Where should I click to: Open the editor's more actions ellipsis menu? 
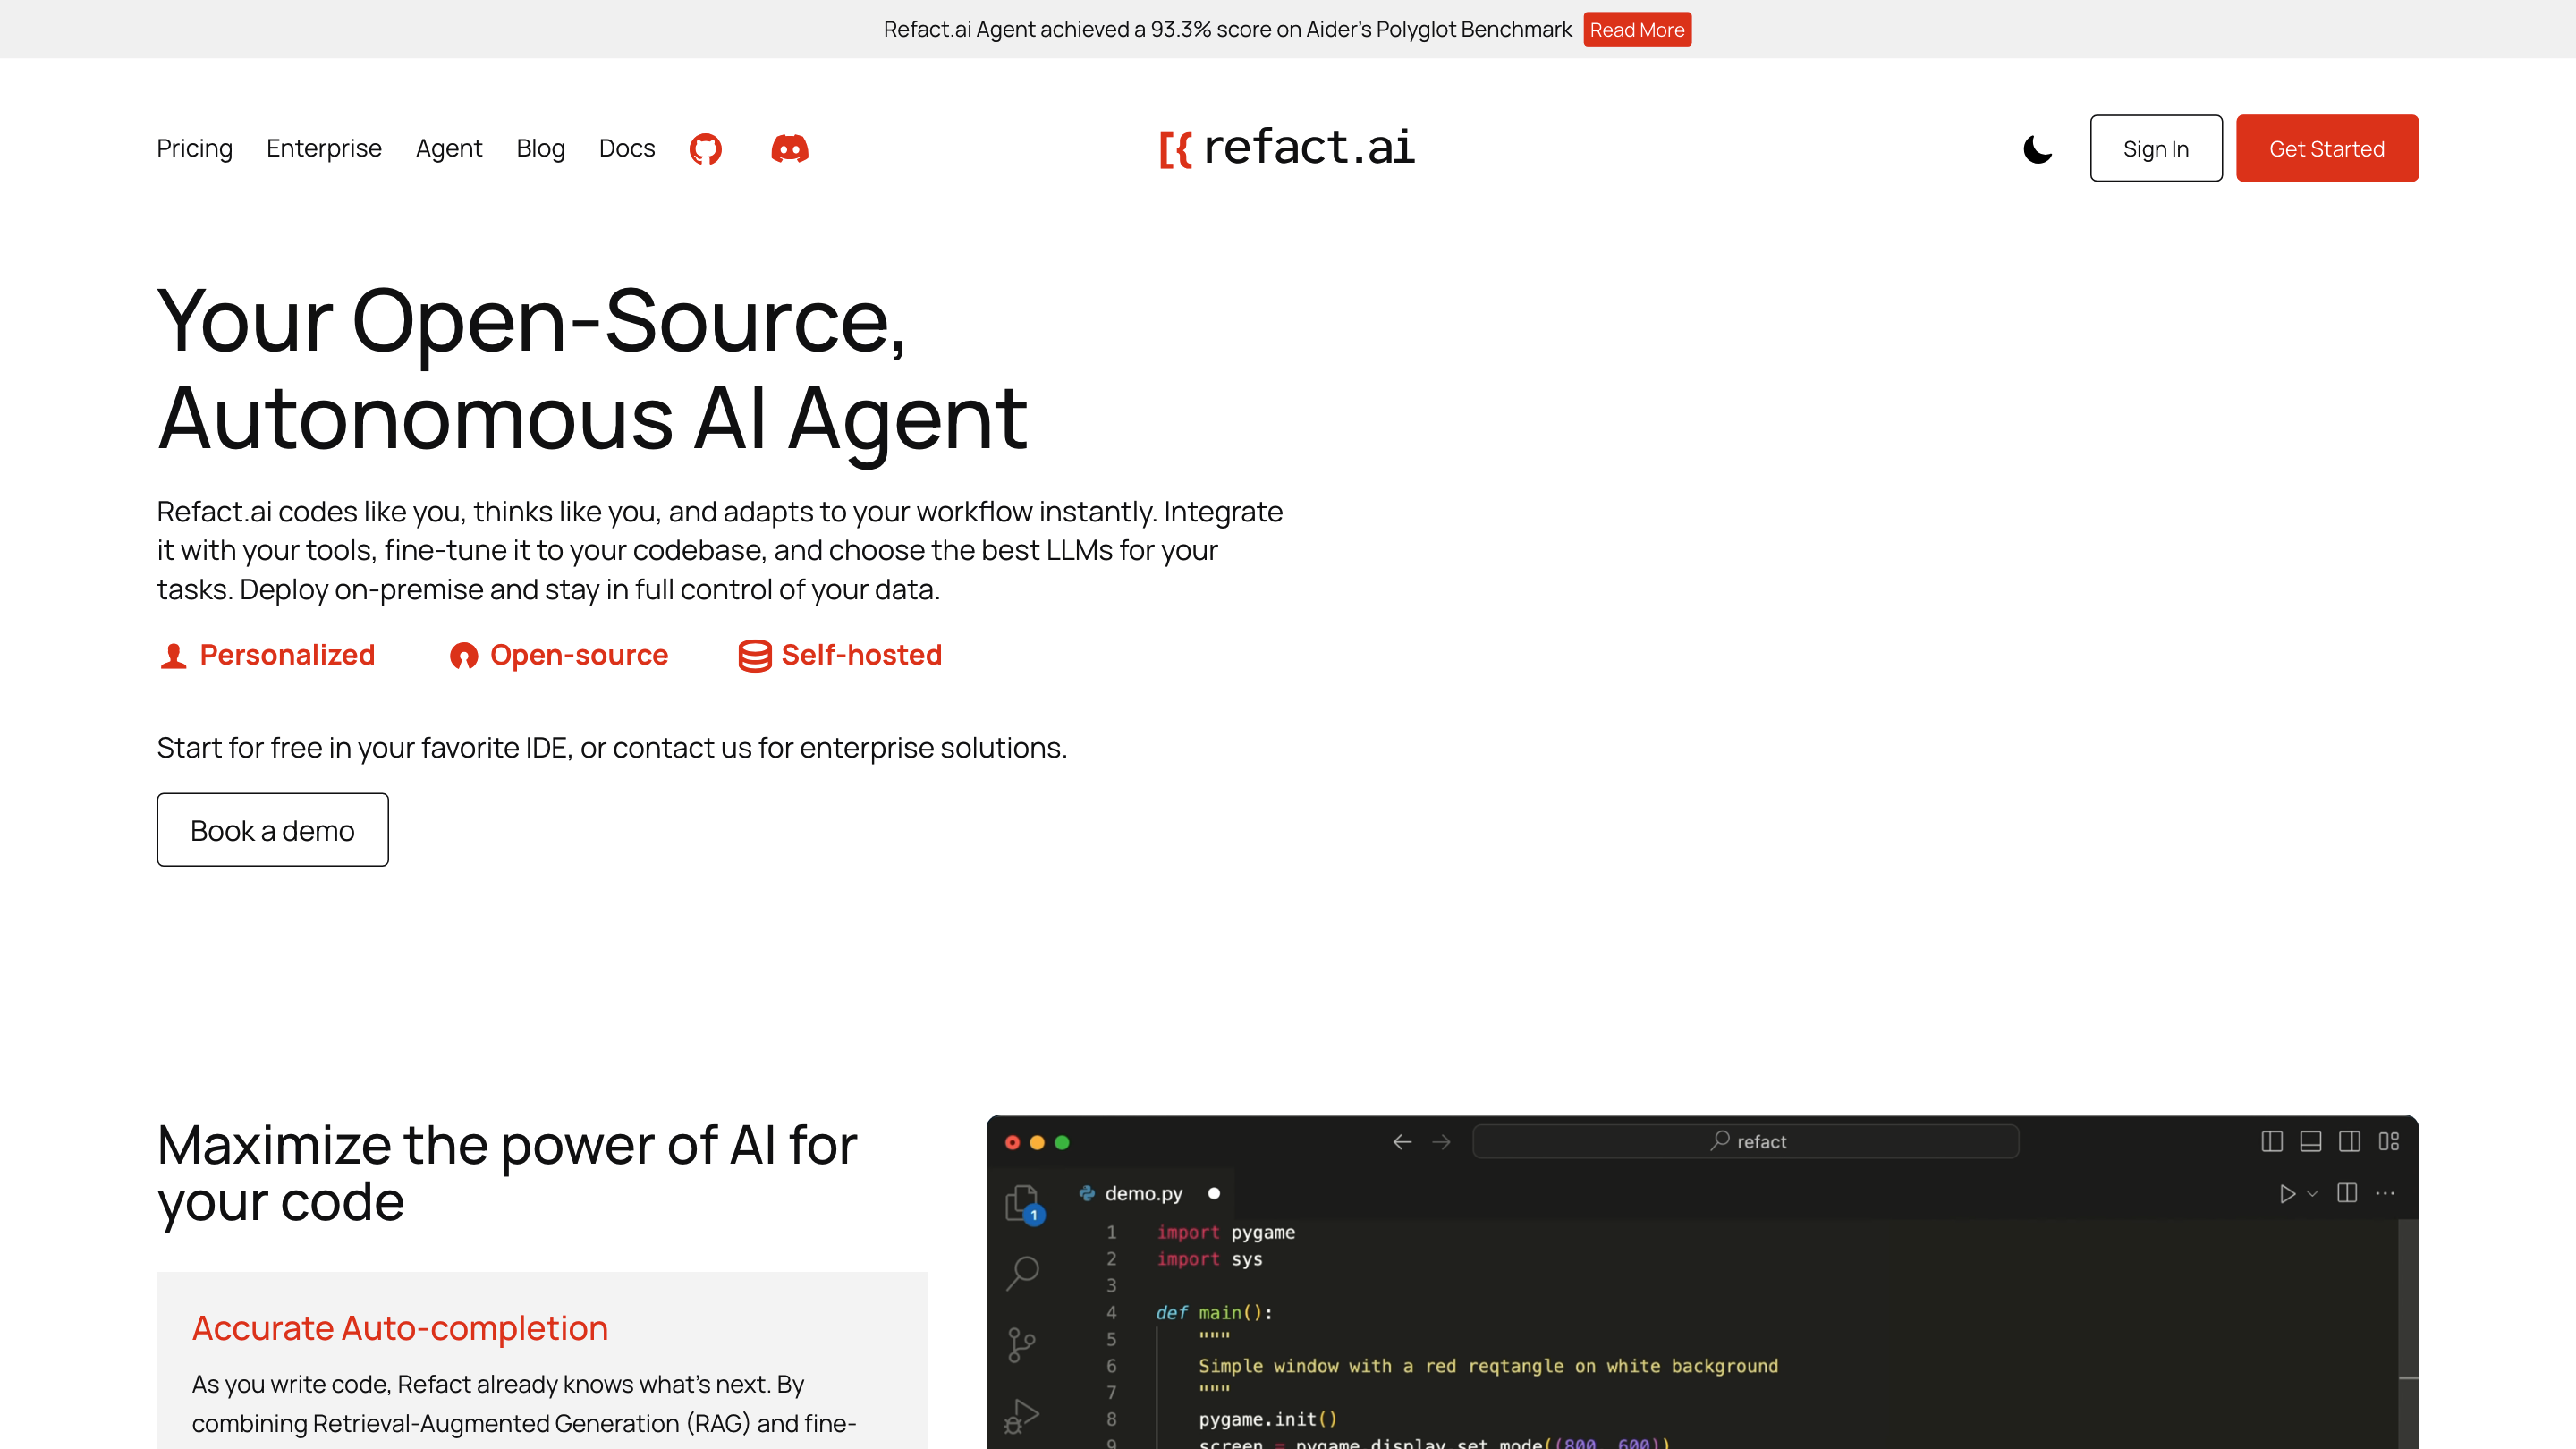[2385, 1193]
